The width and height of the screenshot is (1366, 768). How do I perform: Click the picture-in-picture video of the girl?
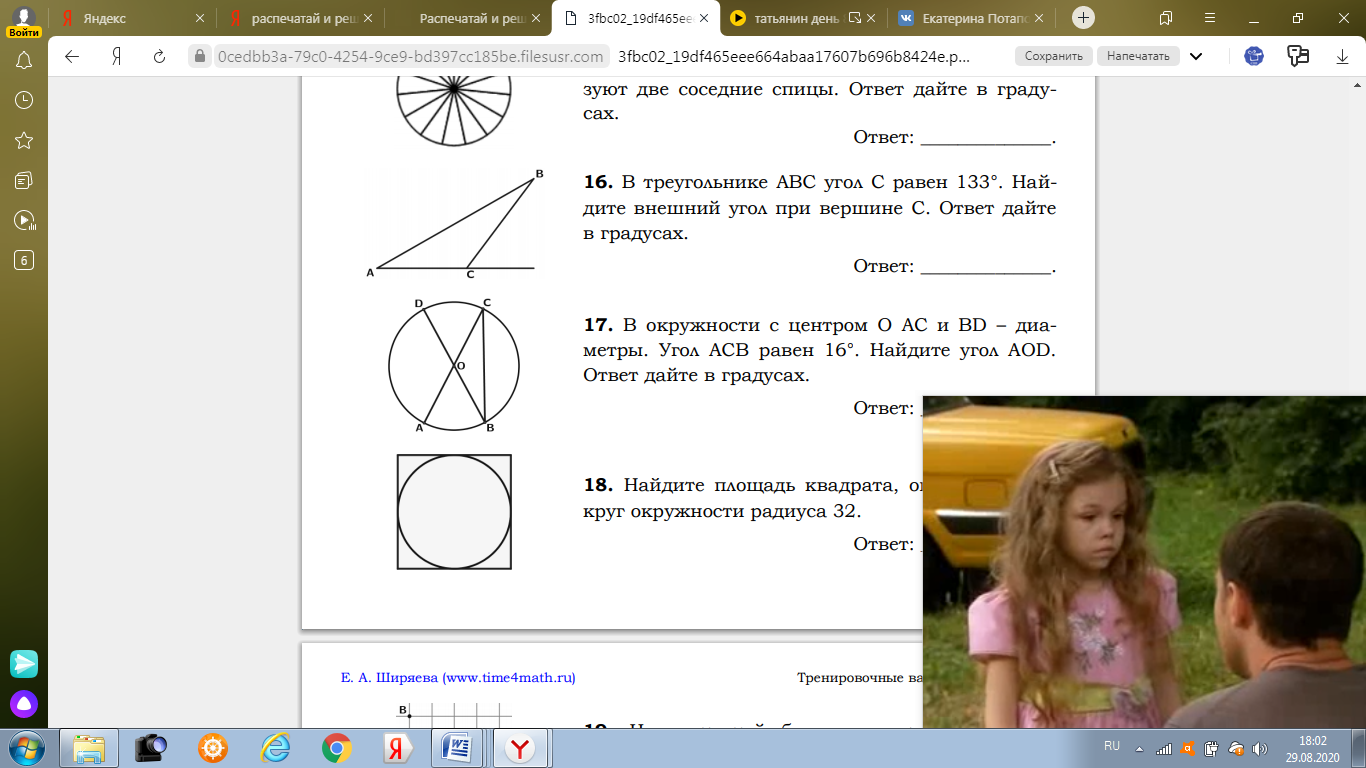[x=1144, y=562]
